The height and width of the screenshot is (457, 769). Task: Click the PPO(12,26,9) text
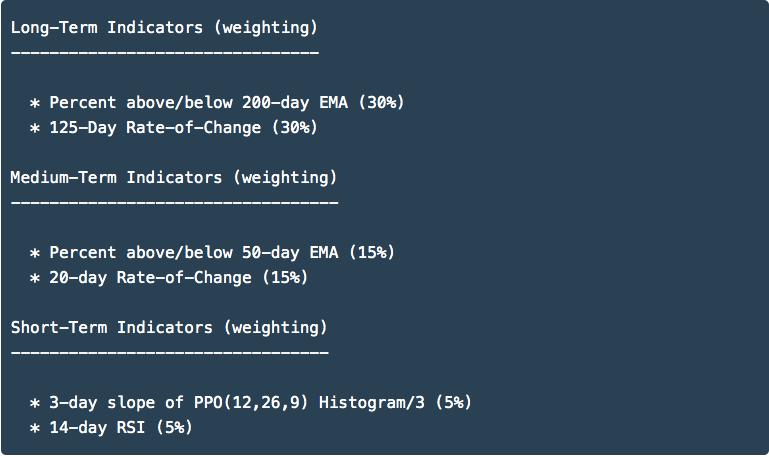click(x=251, y=403)
